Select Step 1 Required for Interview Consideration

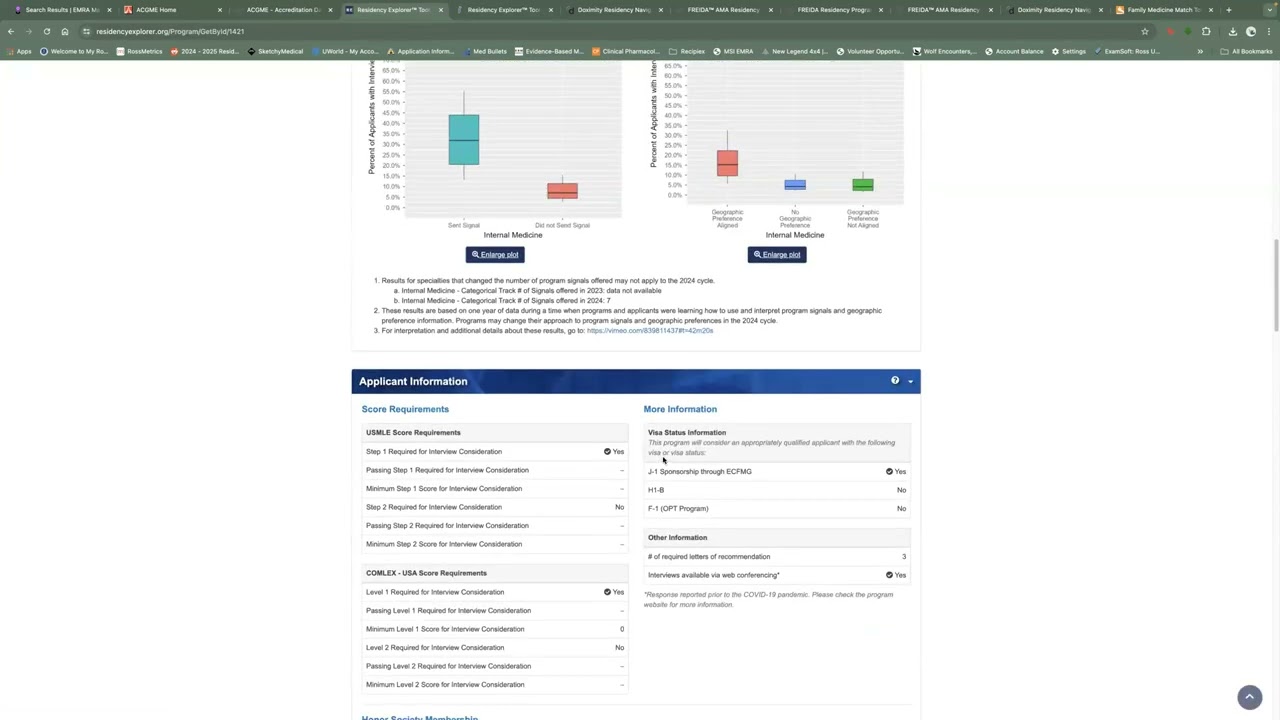click(x=495, y=451)
